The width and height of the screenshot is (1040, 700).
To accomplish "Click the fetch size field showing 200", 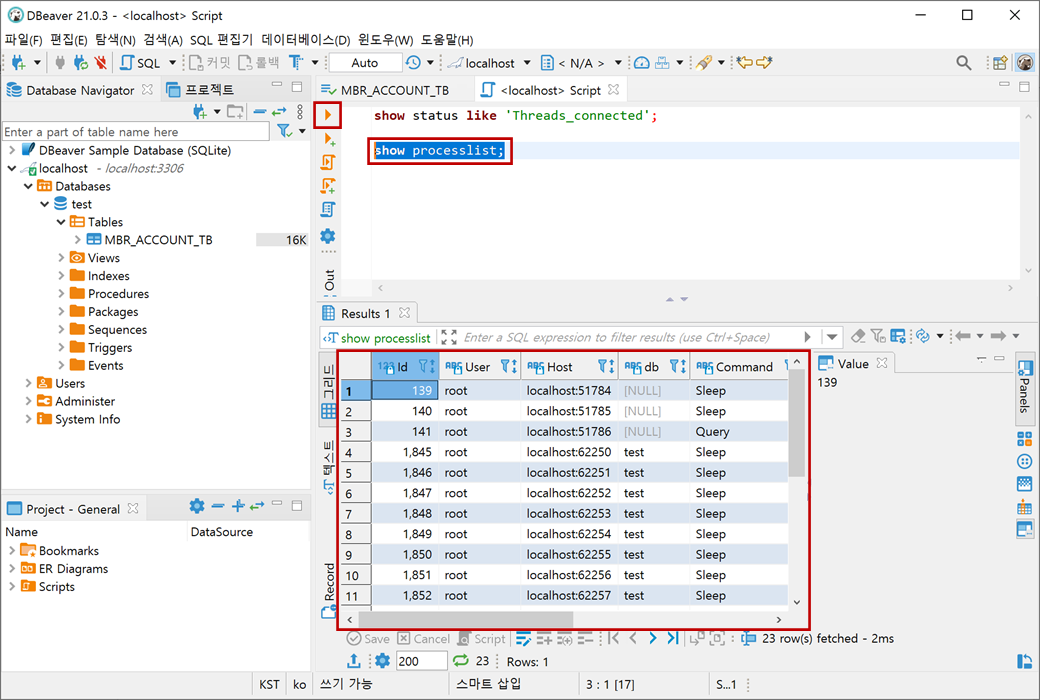I will tap(422, 661).
